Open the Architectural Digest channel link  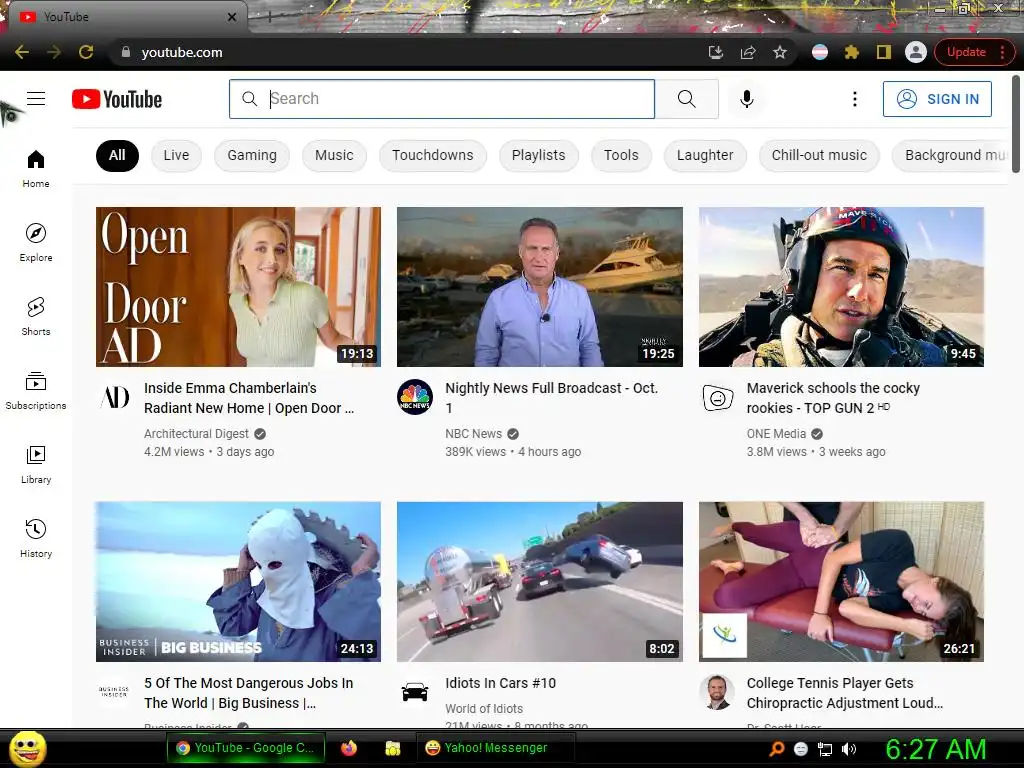[196, 434]
